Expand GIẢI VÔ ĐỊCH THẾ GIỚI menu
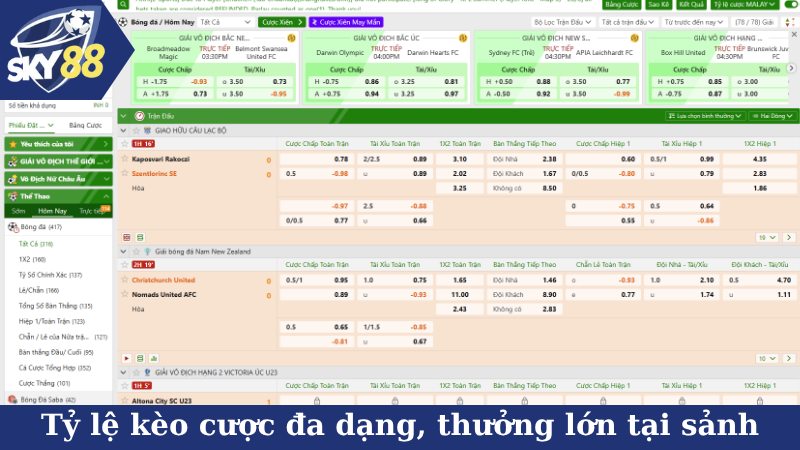800x450 pixels. (58, 161)
